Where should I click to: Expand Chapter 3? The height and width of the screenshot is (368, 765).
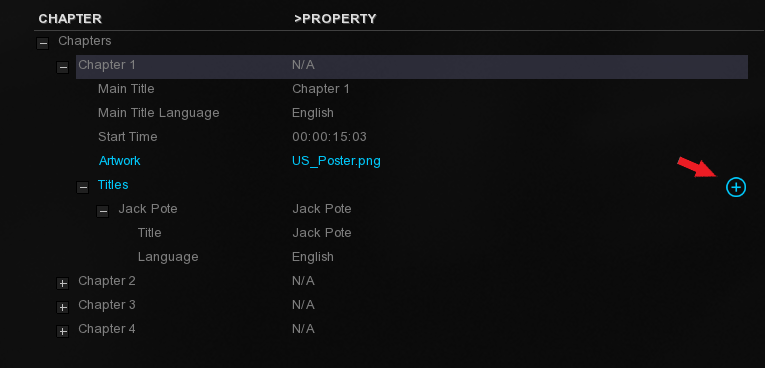(x=62, y=307)
